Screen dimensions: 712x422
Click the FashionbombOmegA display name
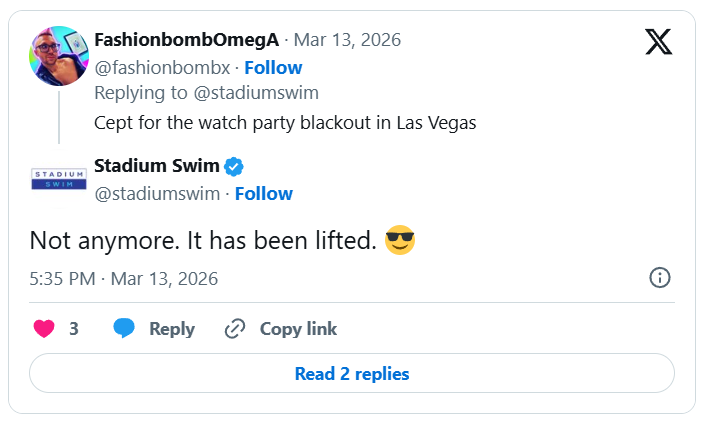click(x=186, y=40)
